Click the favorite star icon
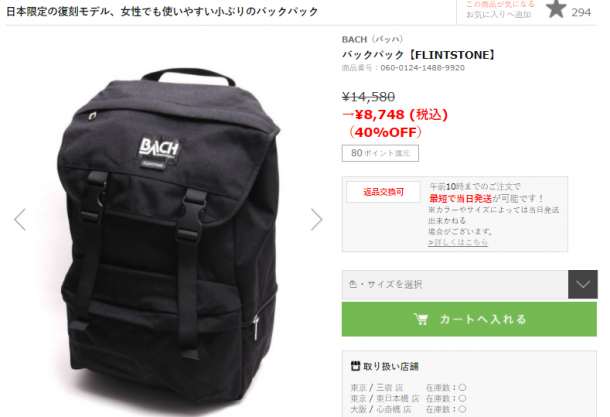Image resolution: width=610 pixels, height=417 pixels. [556, 9]
